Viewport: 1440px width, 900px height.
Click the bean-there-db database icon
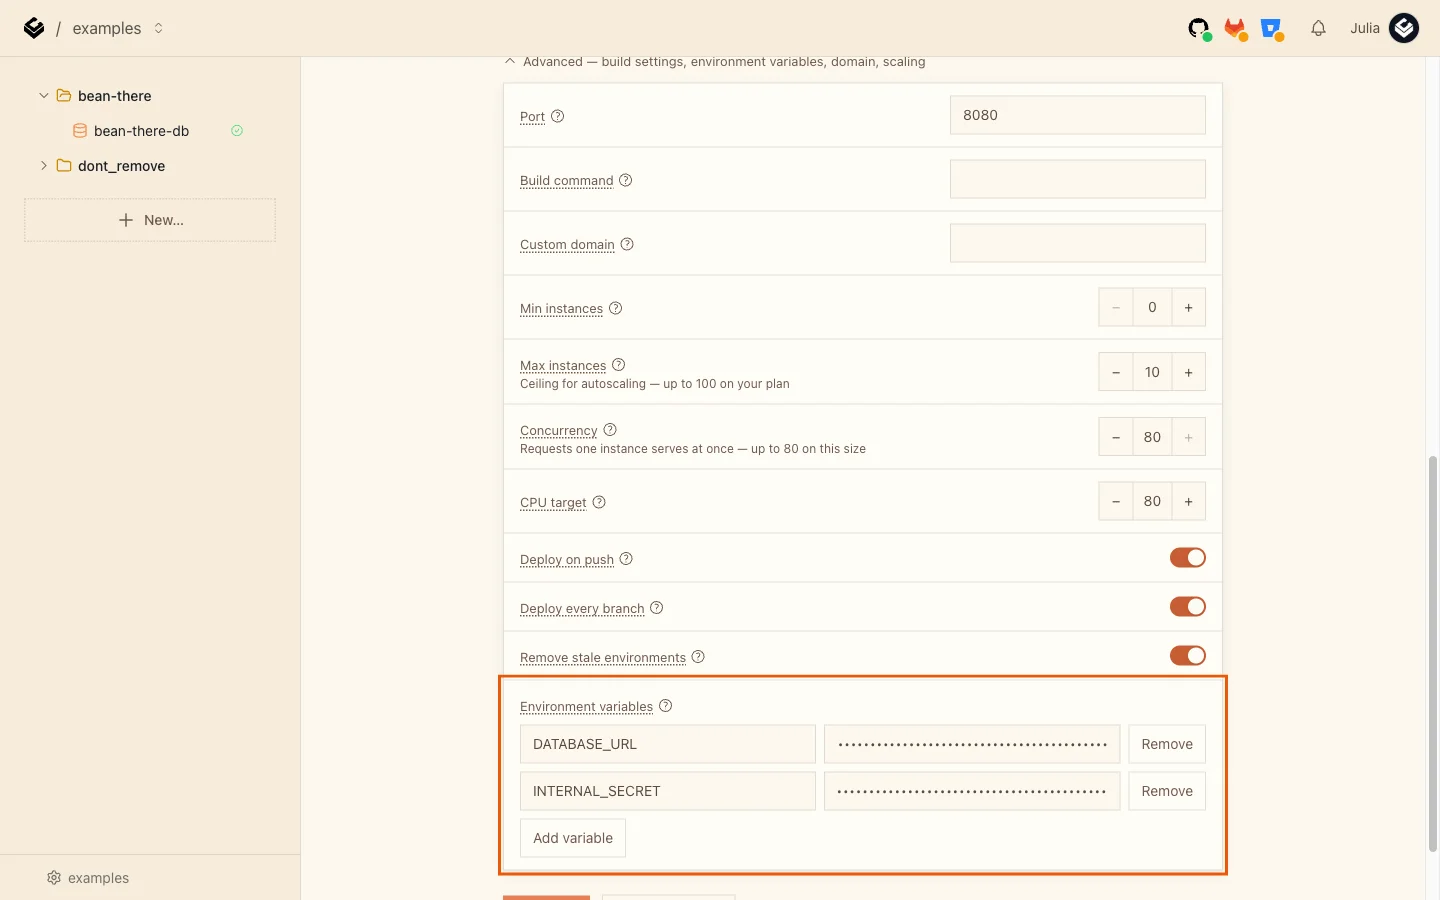point(80,131)
